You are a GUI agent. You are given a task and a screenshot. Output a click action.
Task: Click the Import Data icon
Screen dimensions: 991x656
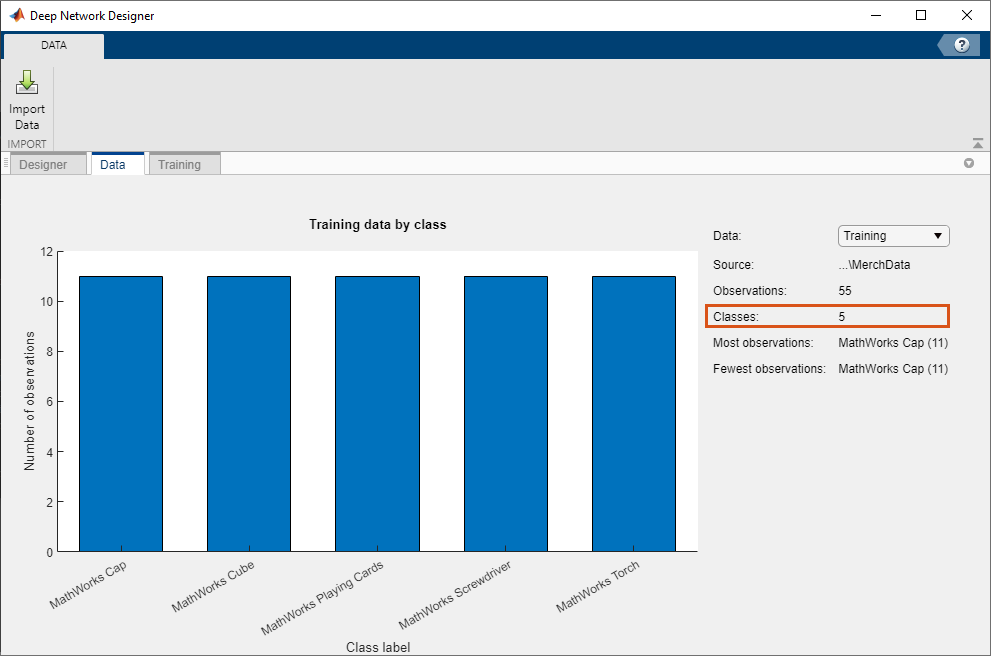click(x=27, y=82)
